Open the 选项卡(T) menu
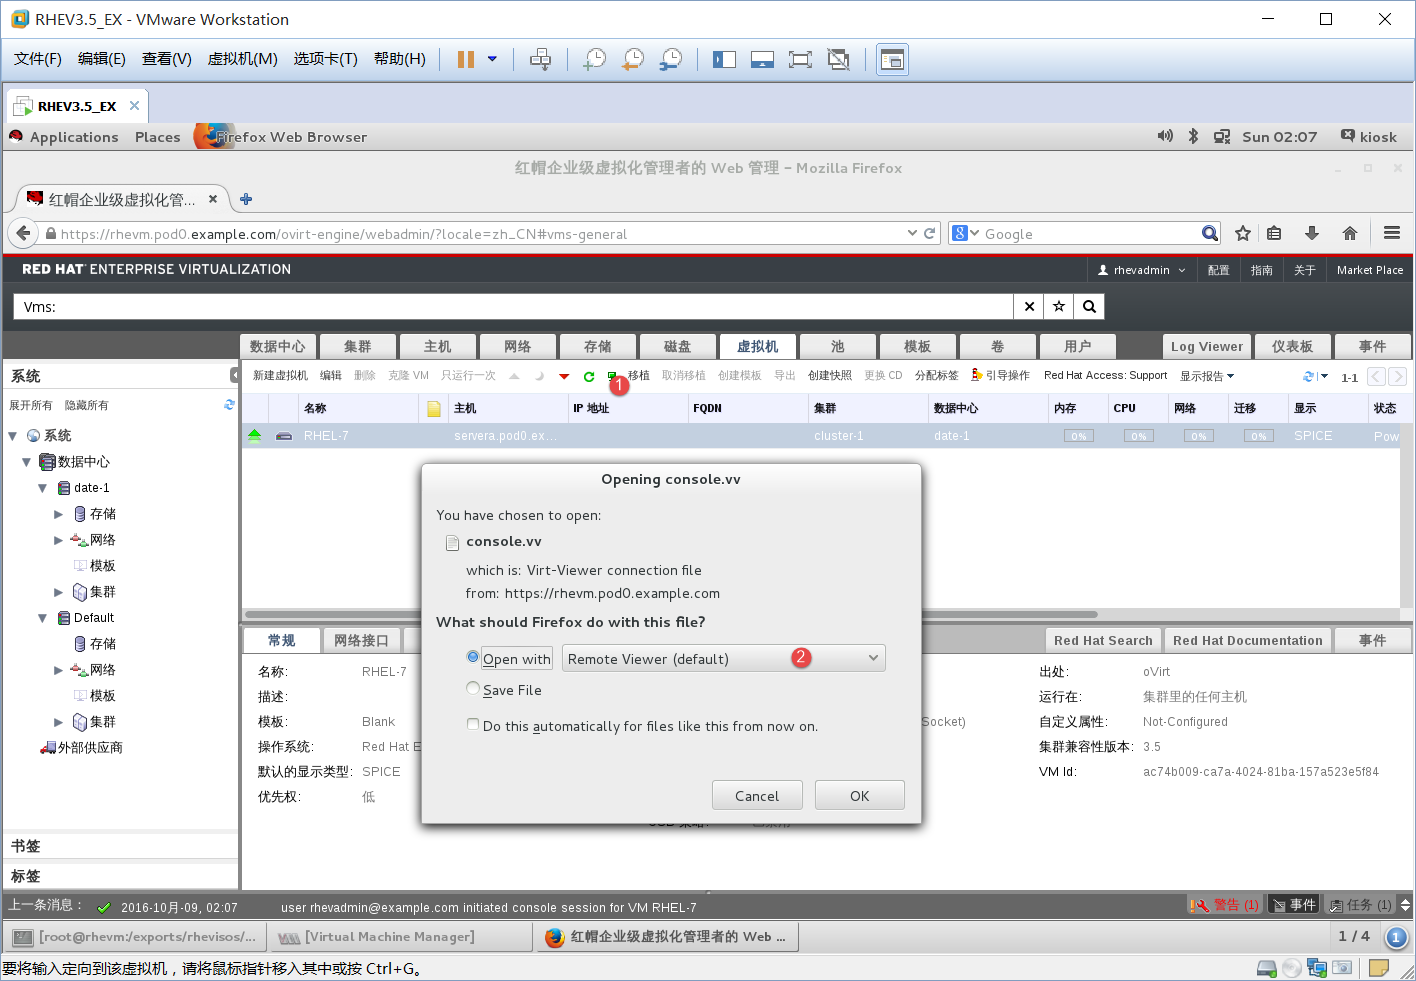Image resolution: width=1416 pixels, height=981 pixels. (325, 59)
